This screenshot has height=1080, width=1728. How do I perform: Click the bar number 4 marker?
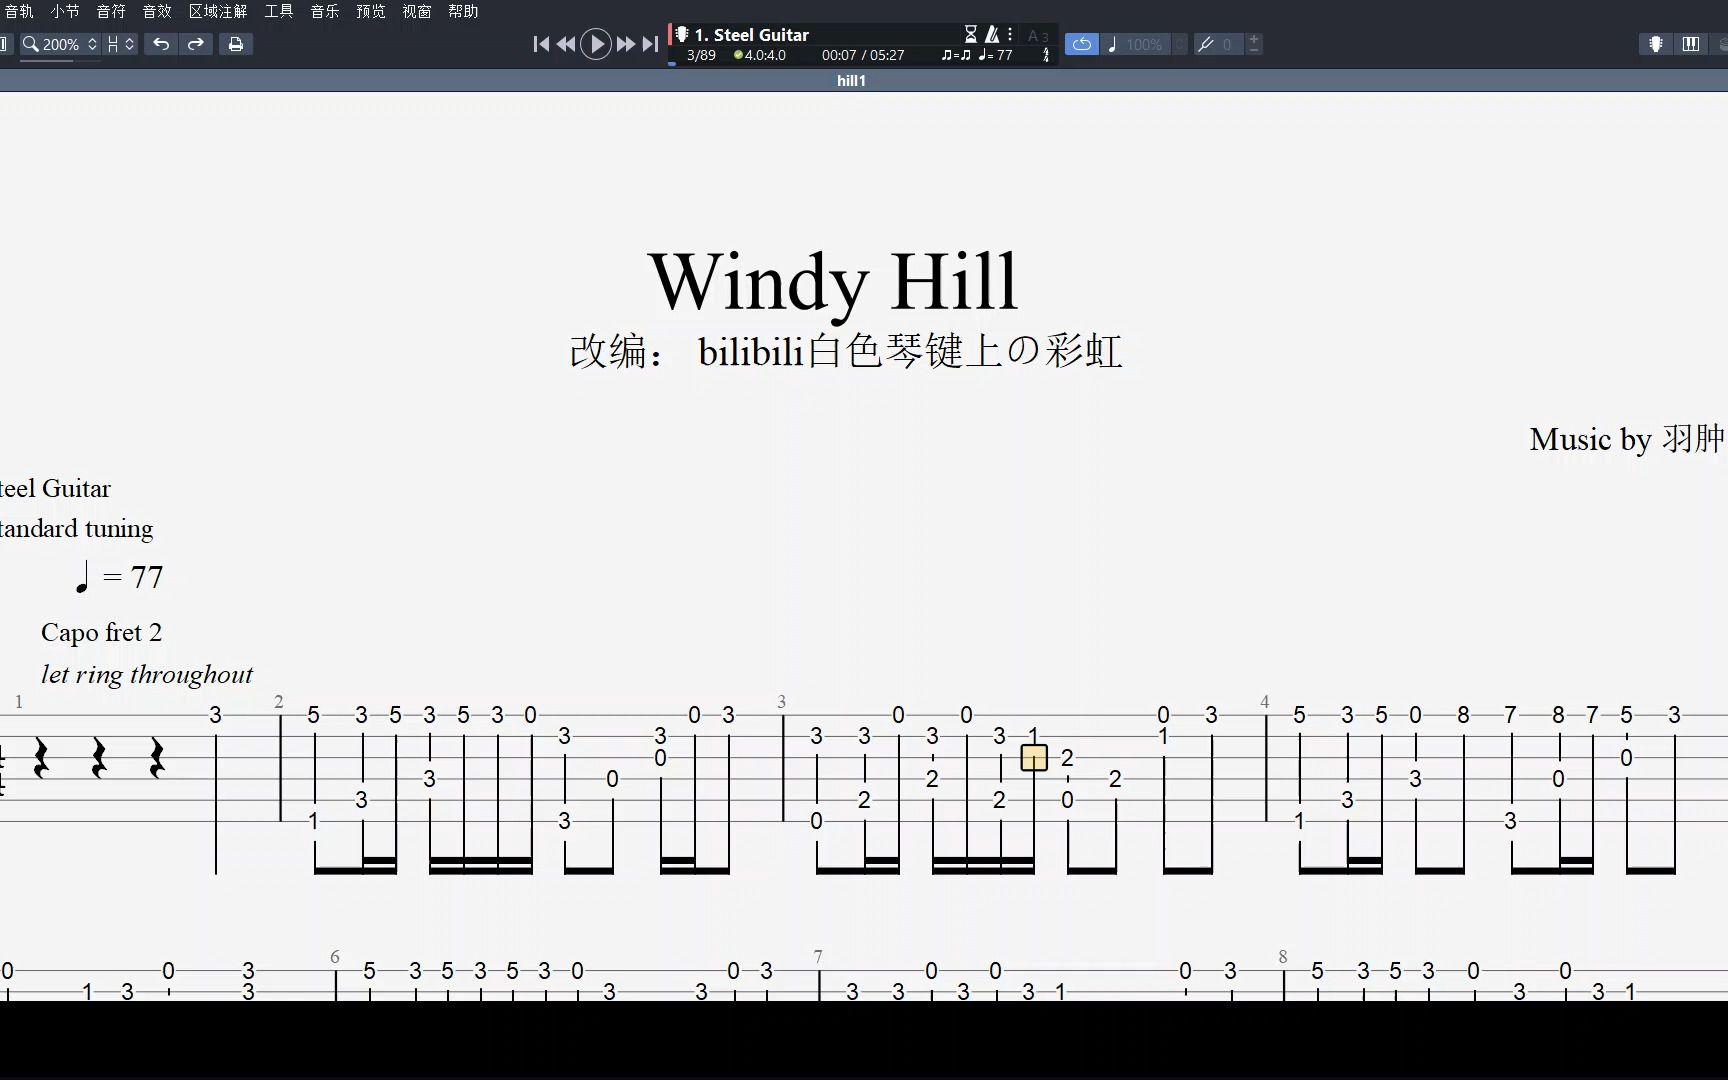(x=1265, y=702)
